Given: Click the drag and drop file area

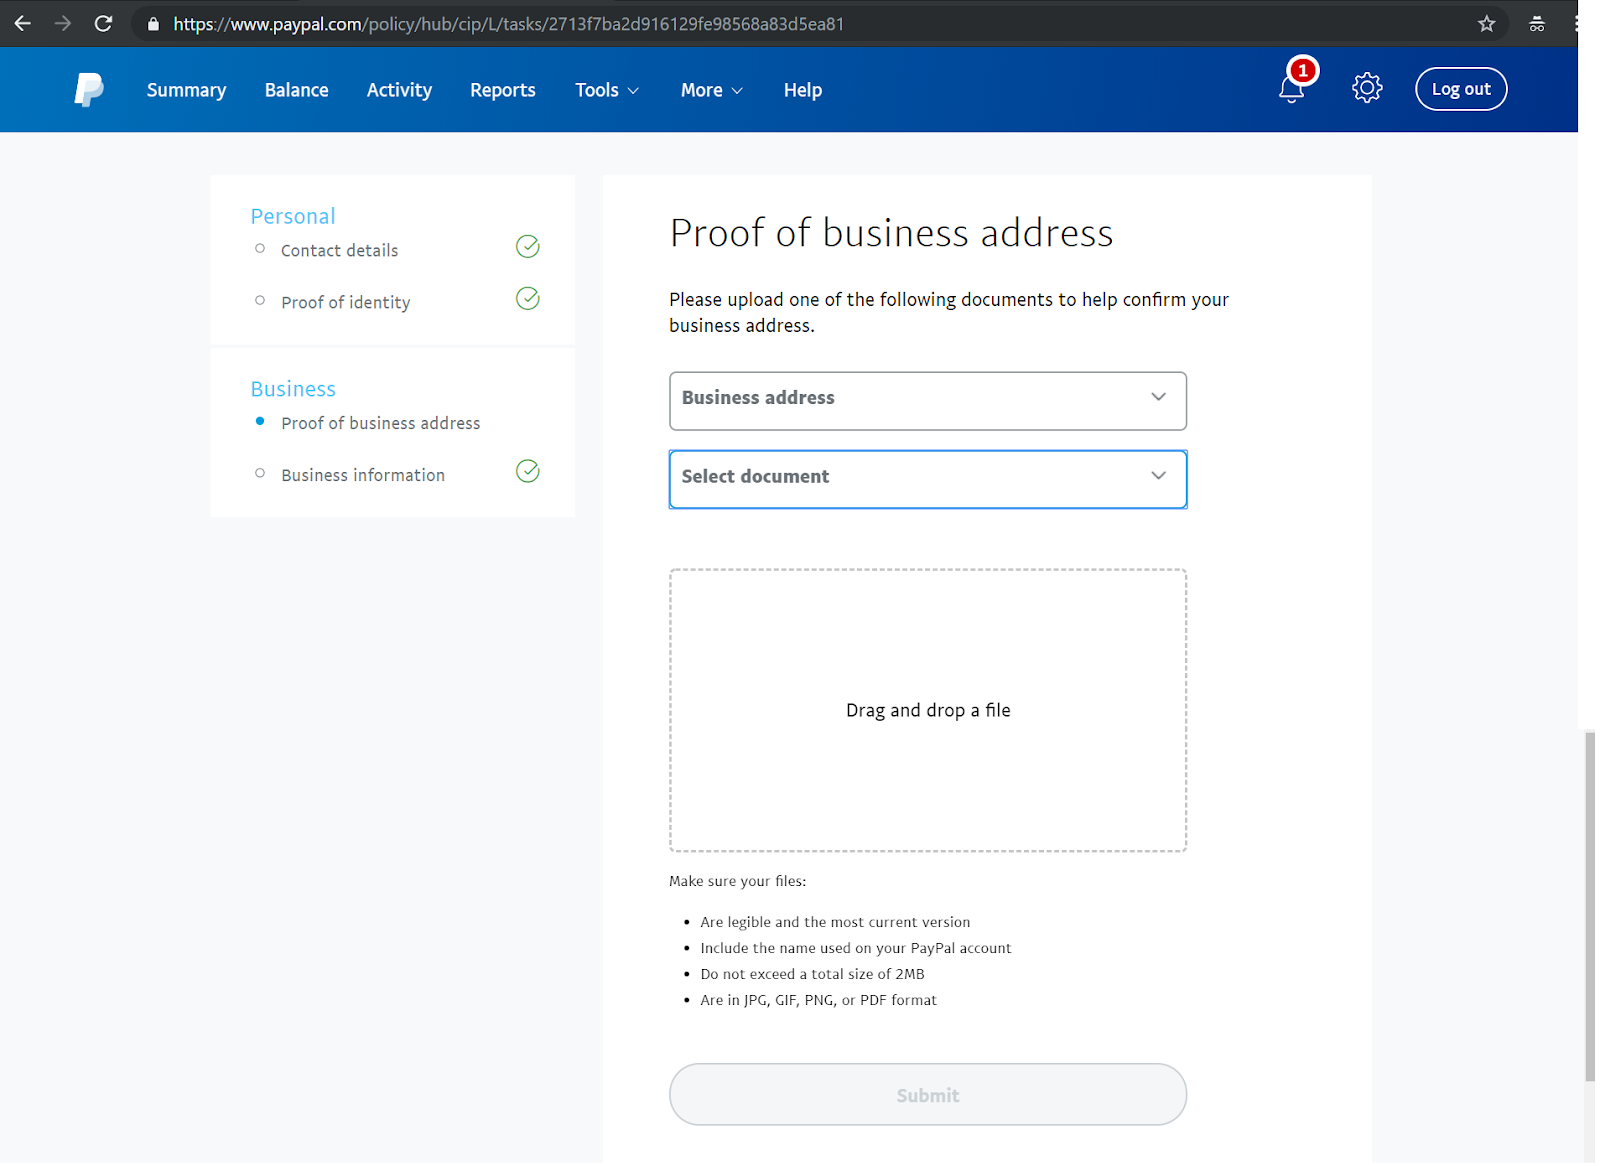Looking at the screenshot, I should click(x=927, y=710).
